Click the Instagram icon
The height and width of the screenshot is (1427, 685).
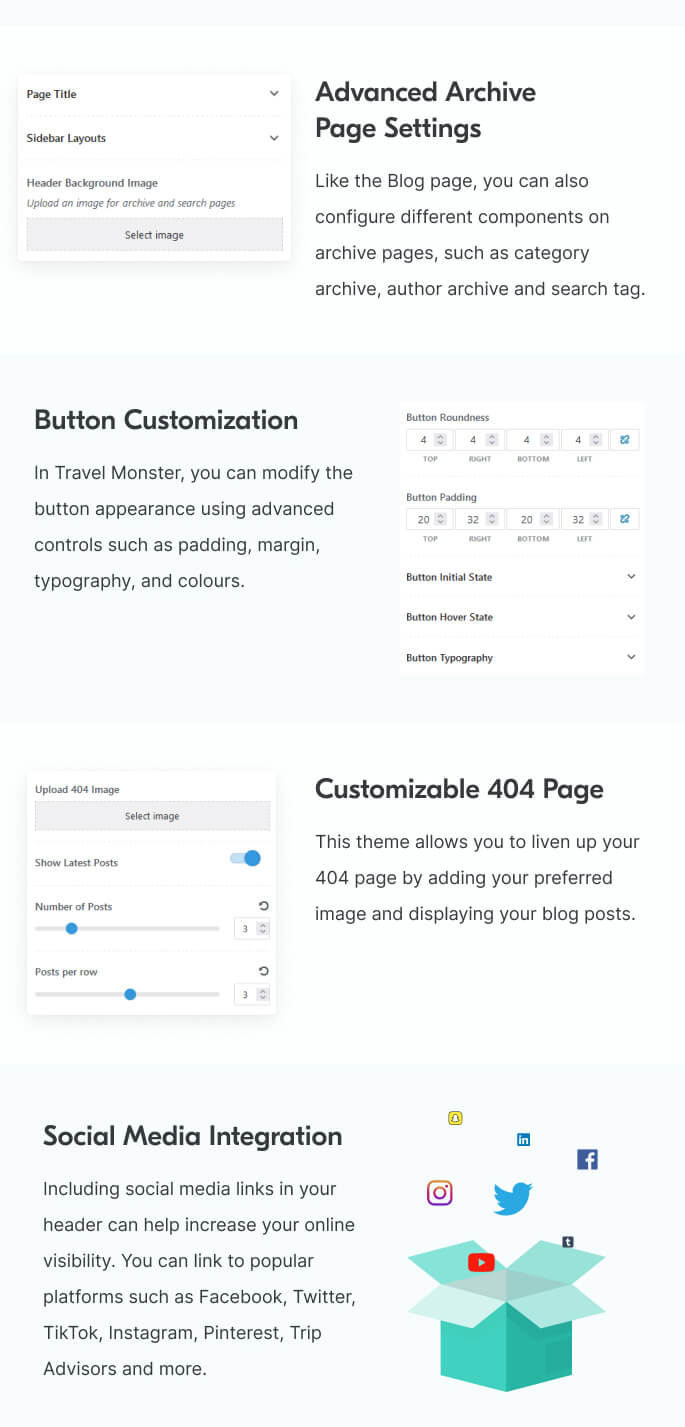440,1192
